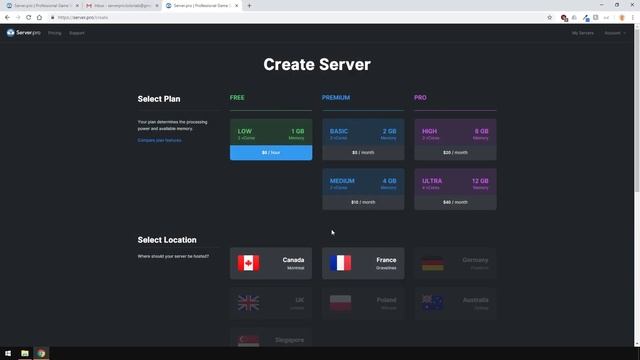Click the Poland flag icon
640x360 pixels.
340,303
